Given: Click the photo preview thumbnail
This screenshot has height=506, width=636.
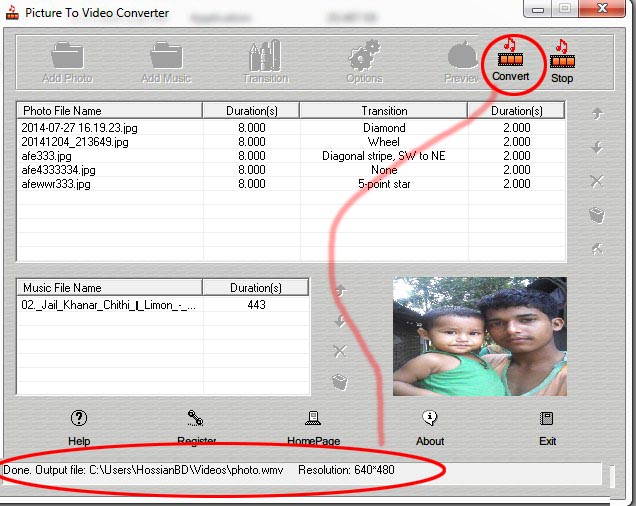Looking at the screenshot, I should click(x=480, y=336).
